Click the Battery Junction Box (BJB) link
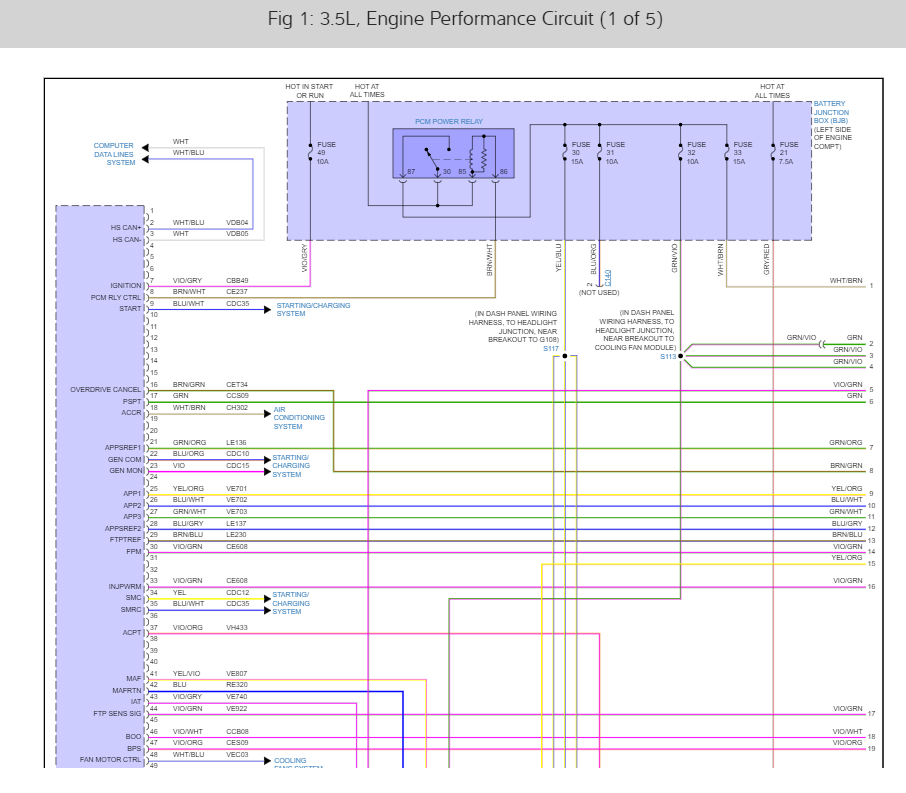This screenshot has height=793, width=906. (831, 112)
